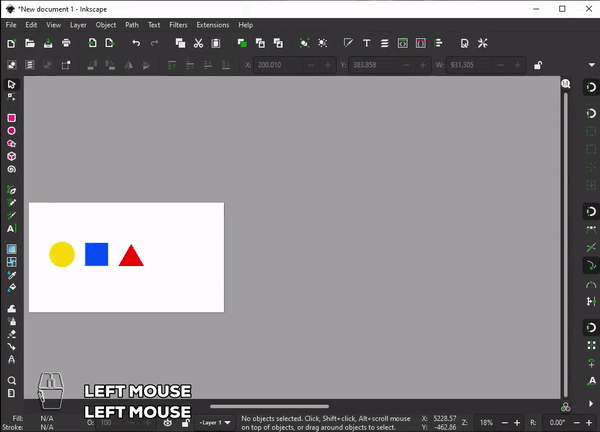Open the Filters menu

tap(178, 24)
